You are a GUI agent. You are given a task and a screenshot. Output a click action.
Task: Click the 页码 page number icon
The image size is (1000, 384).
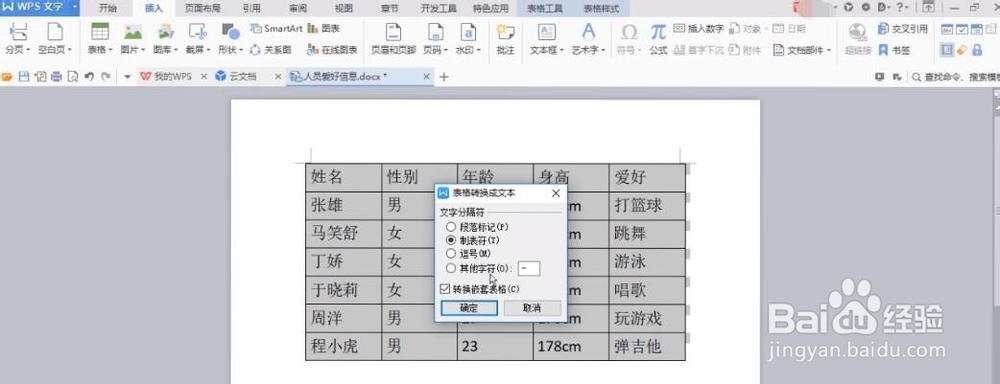[x=436, y=32]
